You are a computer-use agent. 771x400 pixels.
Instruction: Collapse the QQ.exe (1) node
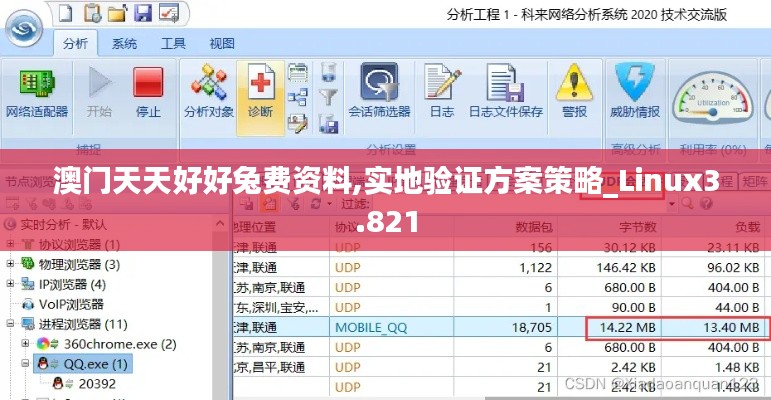coord(26,363)
